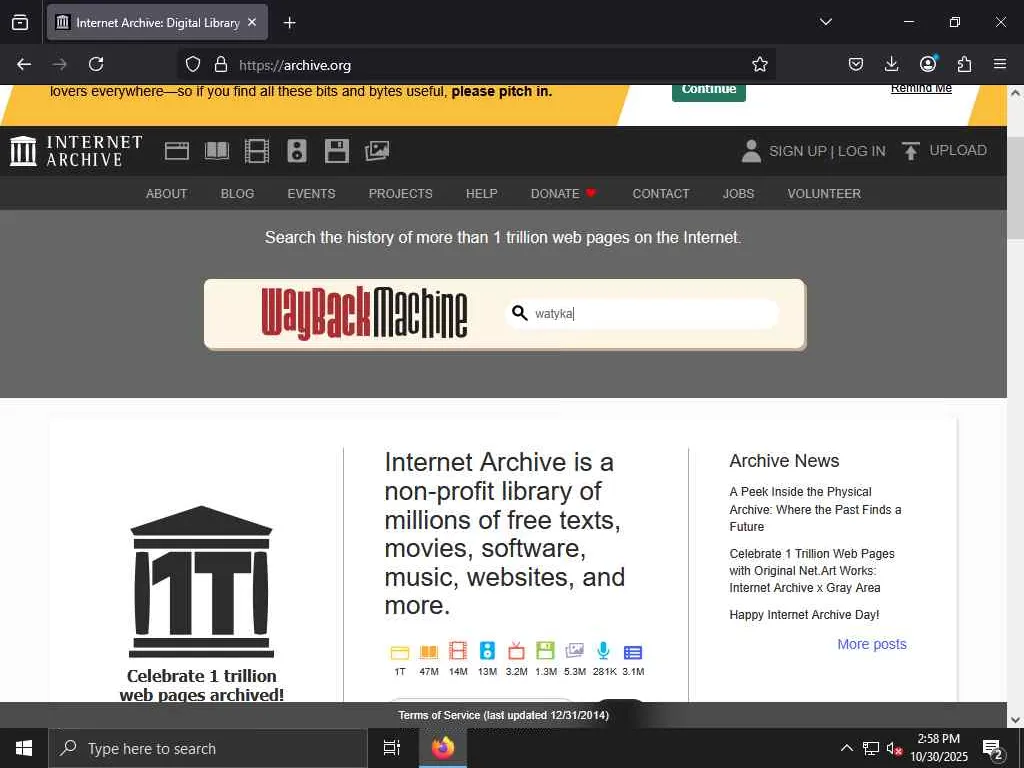Open Firefox Pocket save icon
This screenshot has width=1024, height=768.
pyautogui.click(x=856, y=64)
